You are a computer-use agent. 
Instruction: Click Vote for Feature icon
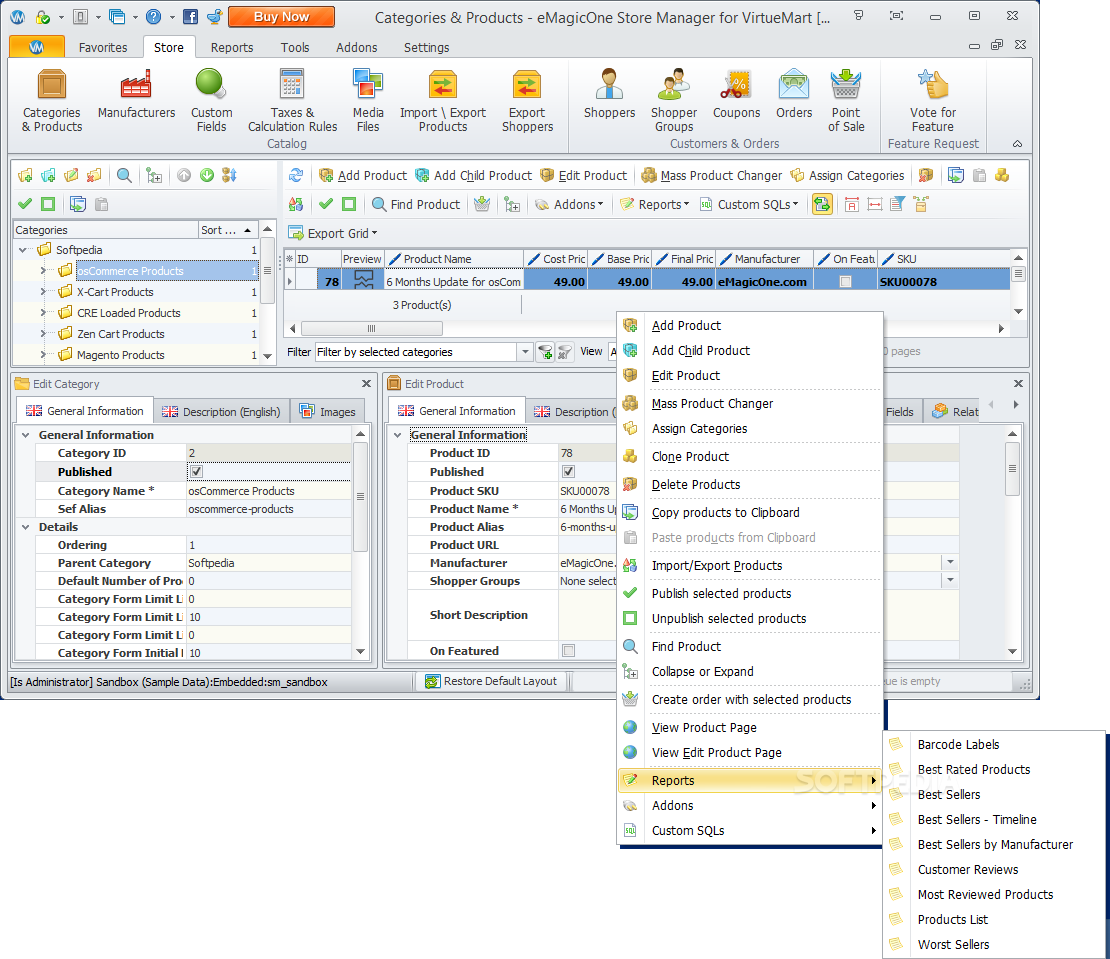point(932,101)
